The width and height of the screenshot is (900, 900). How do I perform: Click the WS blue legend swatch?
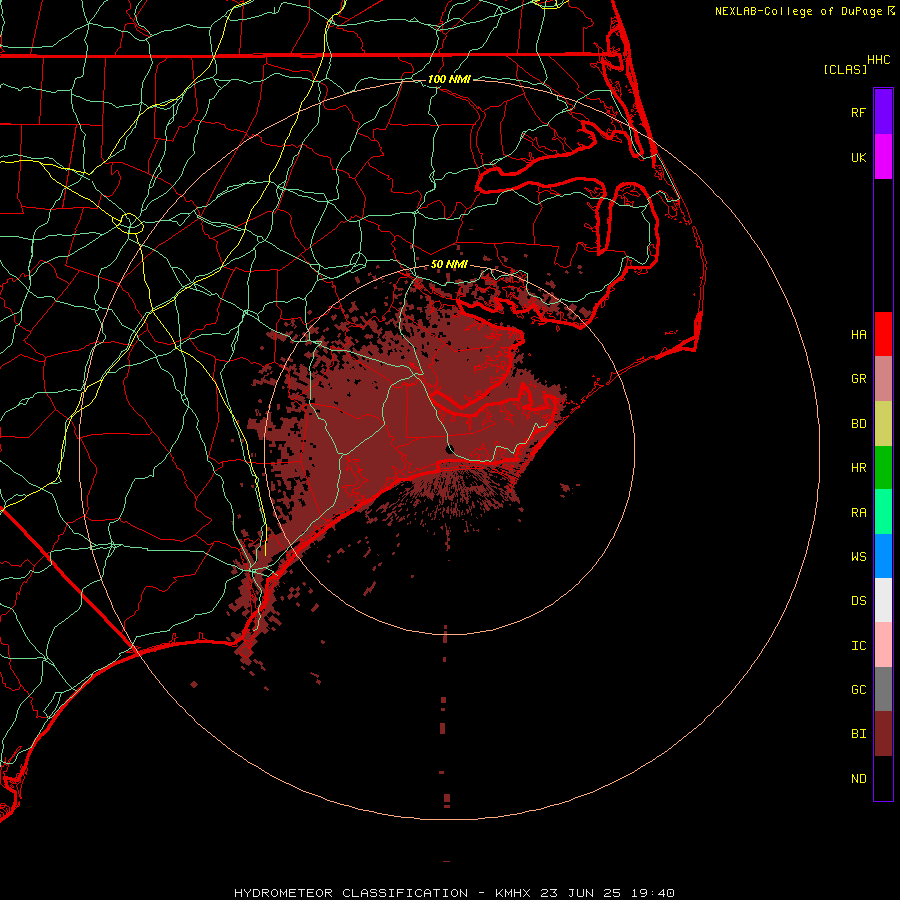883,556
